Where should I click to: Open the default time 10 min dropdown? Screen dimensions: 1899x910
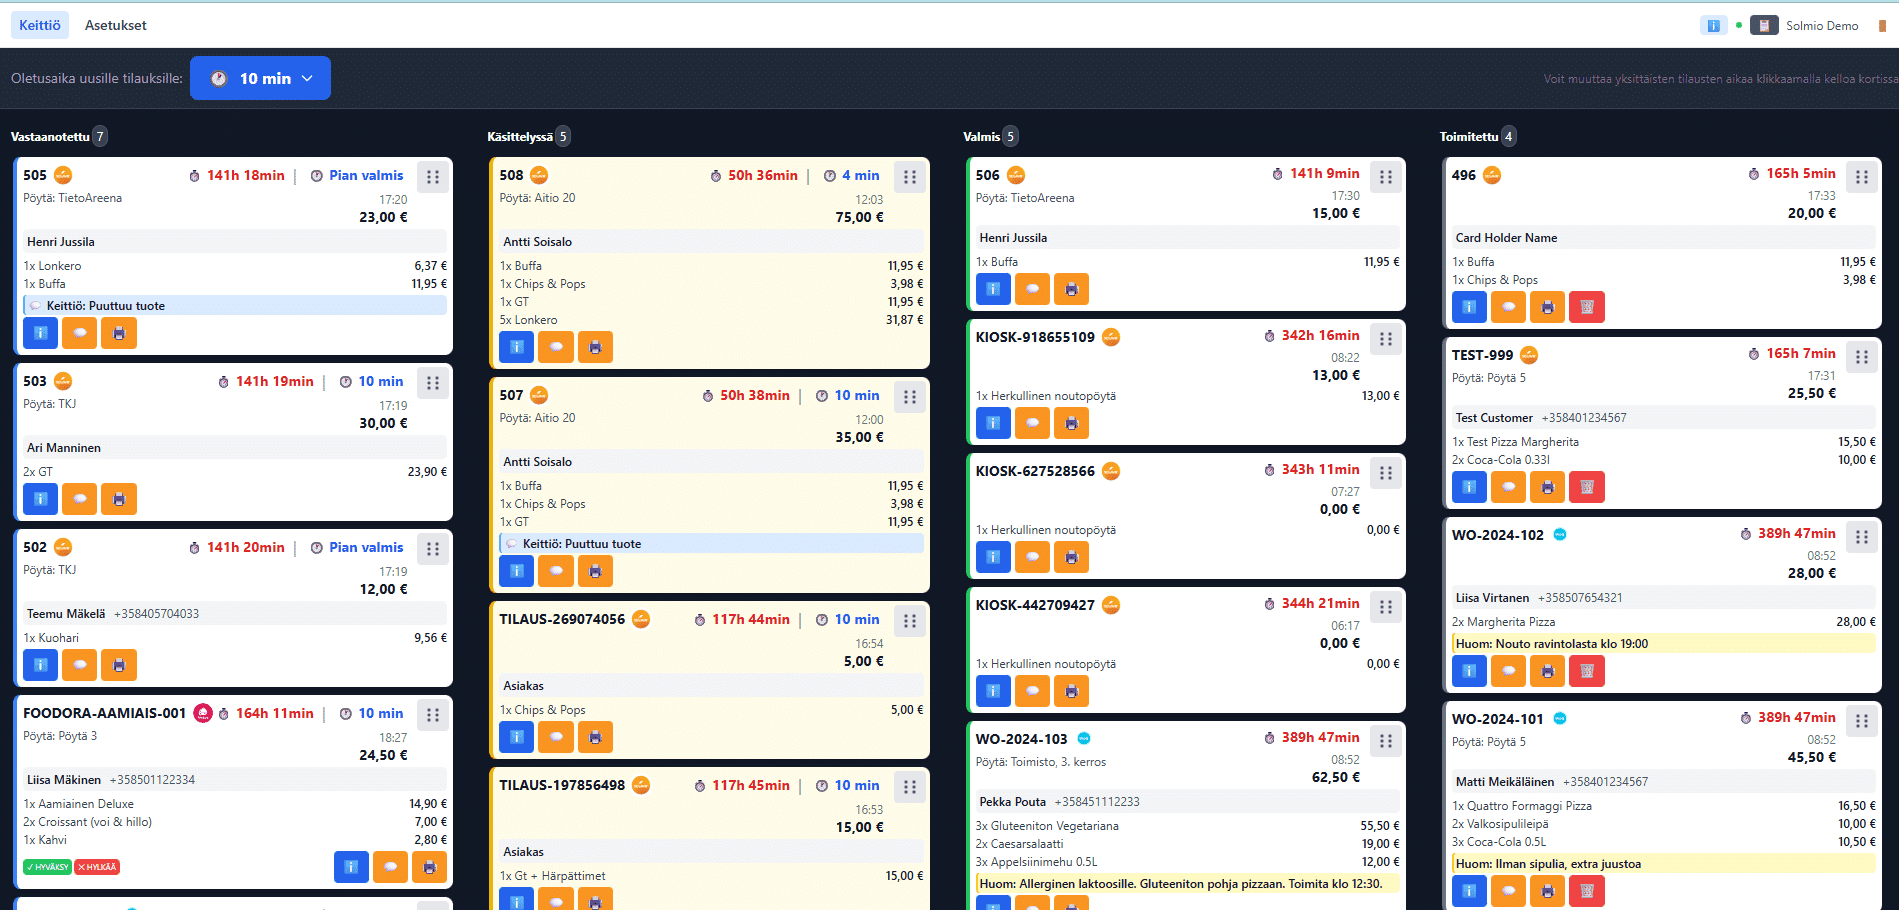(260, 78)
